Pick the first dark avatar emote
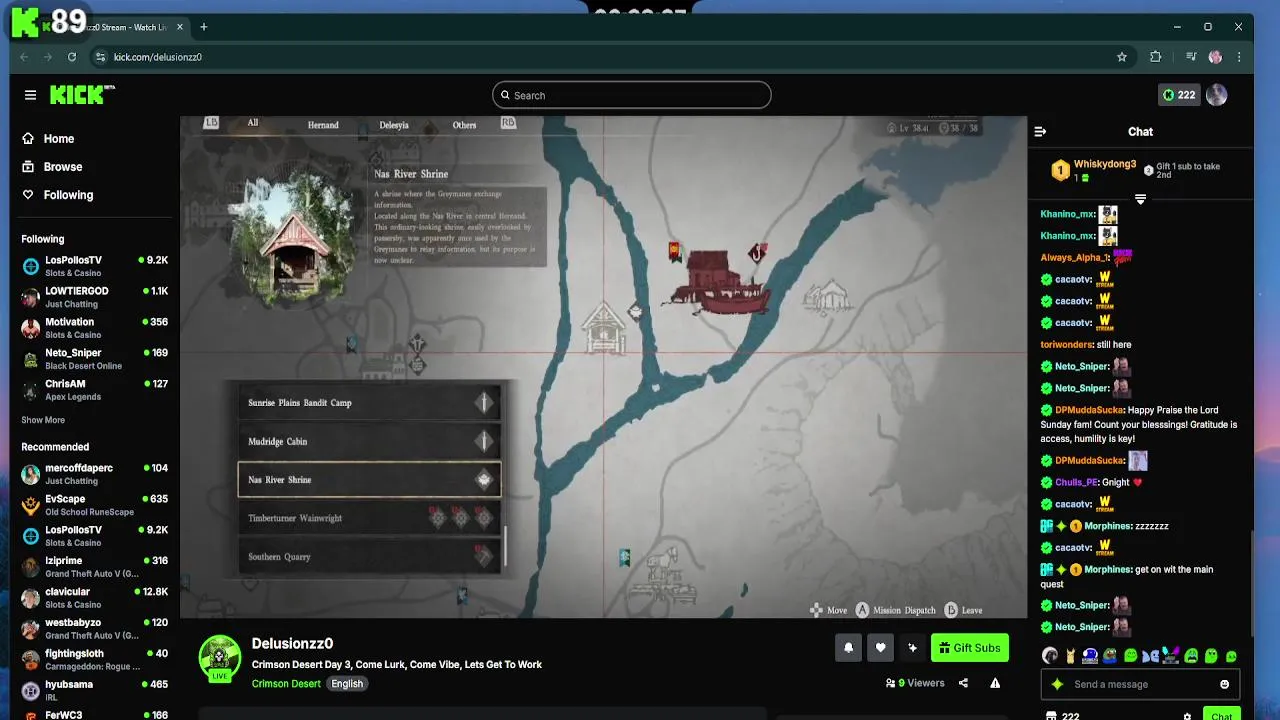The image size is (1280, 720). click(x=1049, y=656)
